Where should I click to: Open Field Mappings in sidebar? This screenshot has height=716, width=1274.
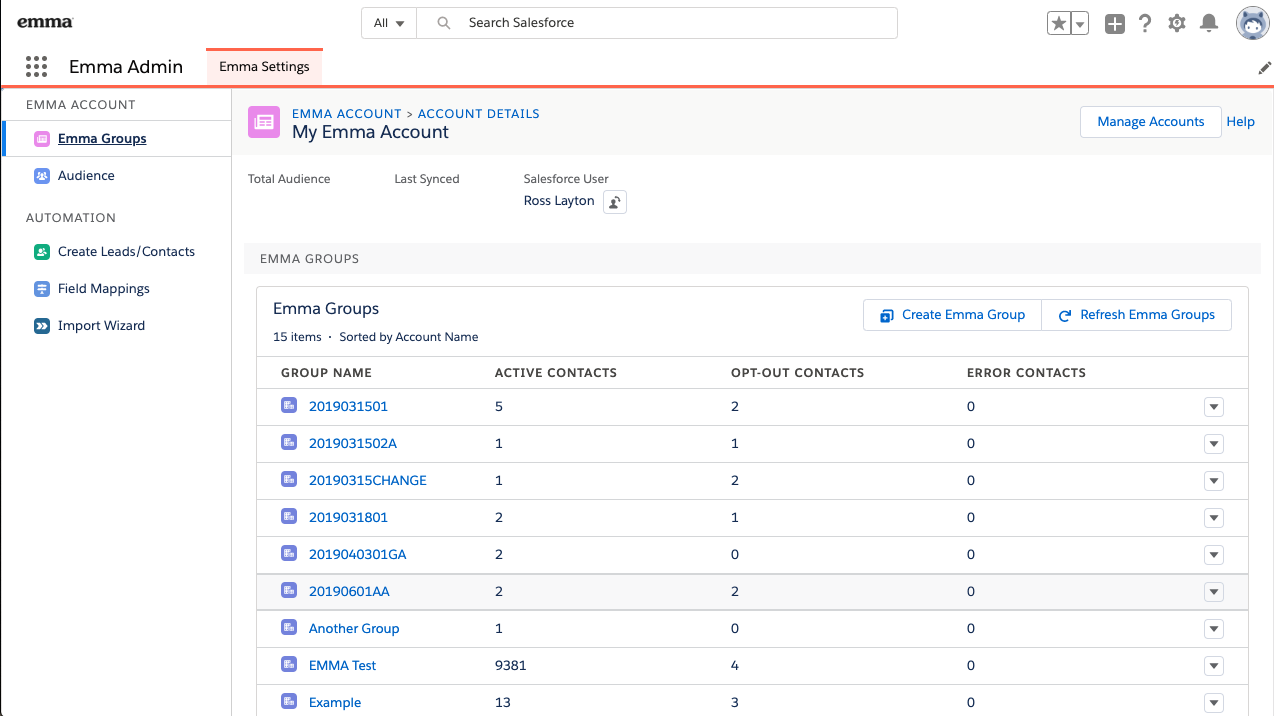(104, 289)
